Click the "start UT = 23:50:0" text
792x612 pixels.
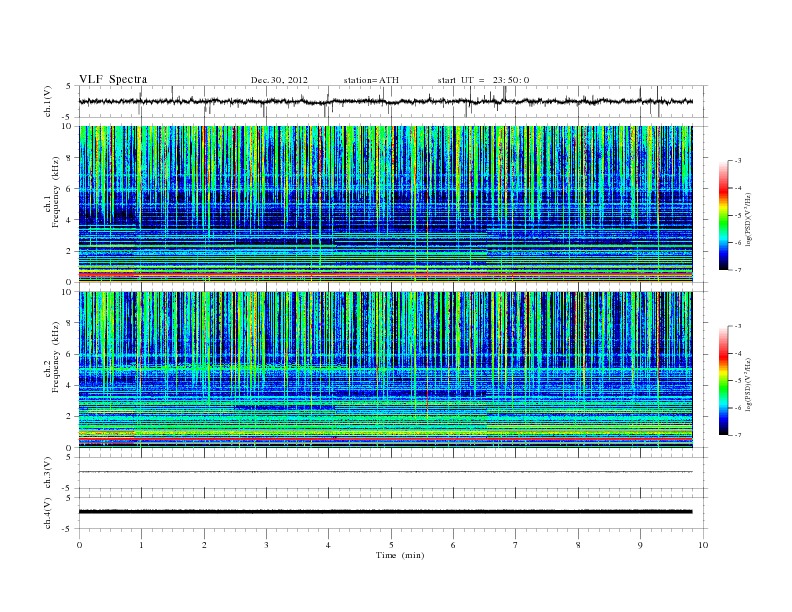(483, 80)
